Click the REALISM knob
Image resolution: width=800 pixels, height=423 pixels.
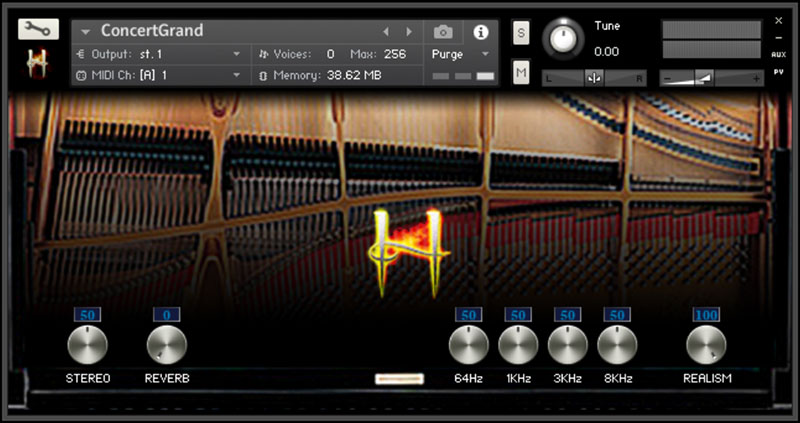707,345
